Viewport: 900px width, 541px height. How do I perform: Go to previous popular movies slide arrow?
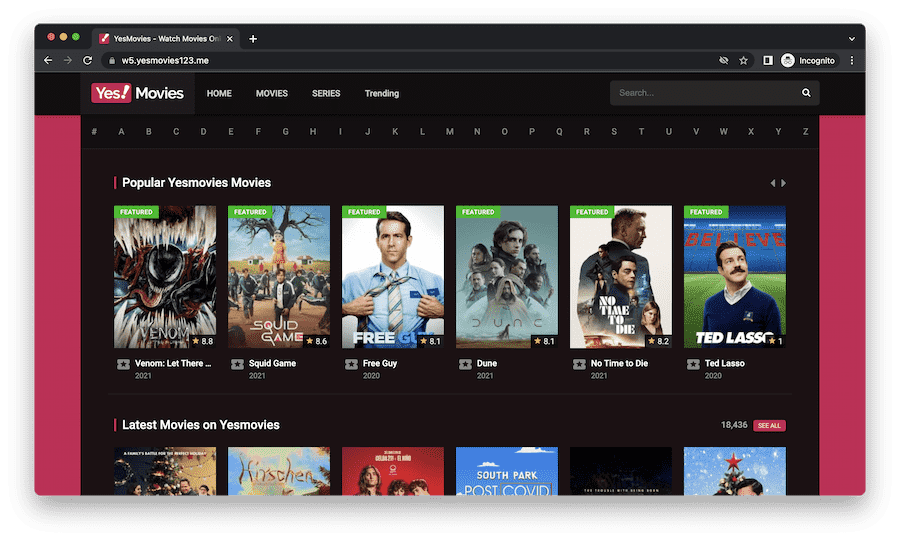pos(773,183)
